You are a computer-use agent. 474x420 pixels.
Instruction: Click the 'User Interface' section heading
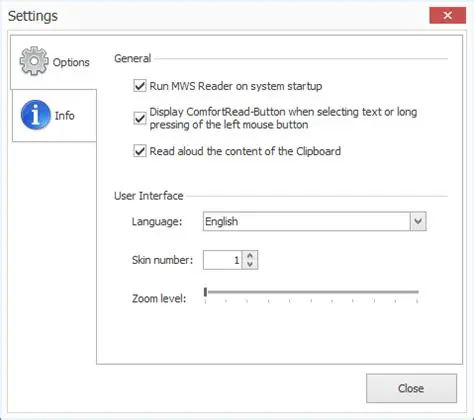pyautogui.click(x=149, y=196)
